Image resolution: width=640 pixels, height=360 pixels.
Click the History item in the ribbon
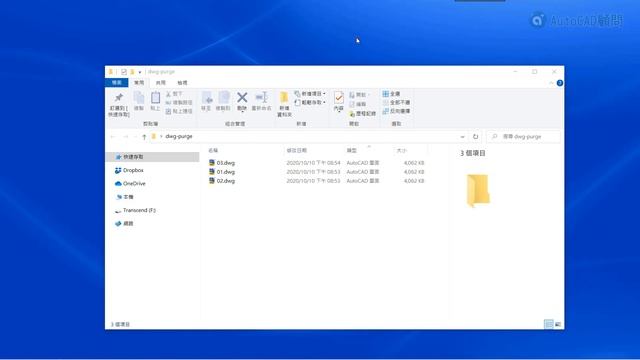point(362,113)
